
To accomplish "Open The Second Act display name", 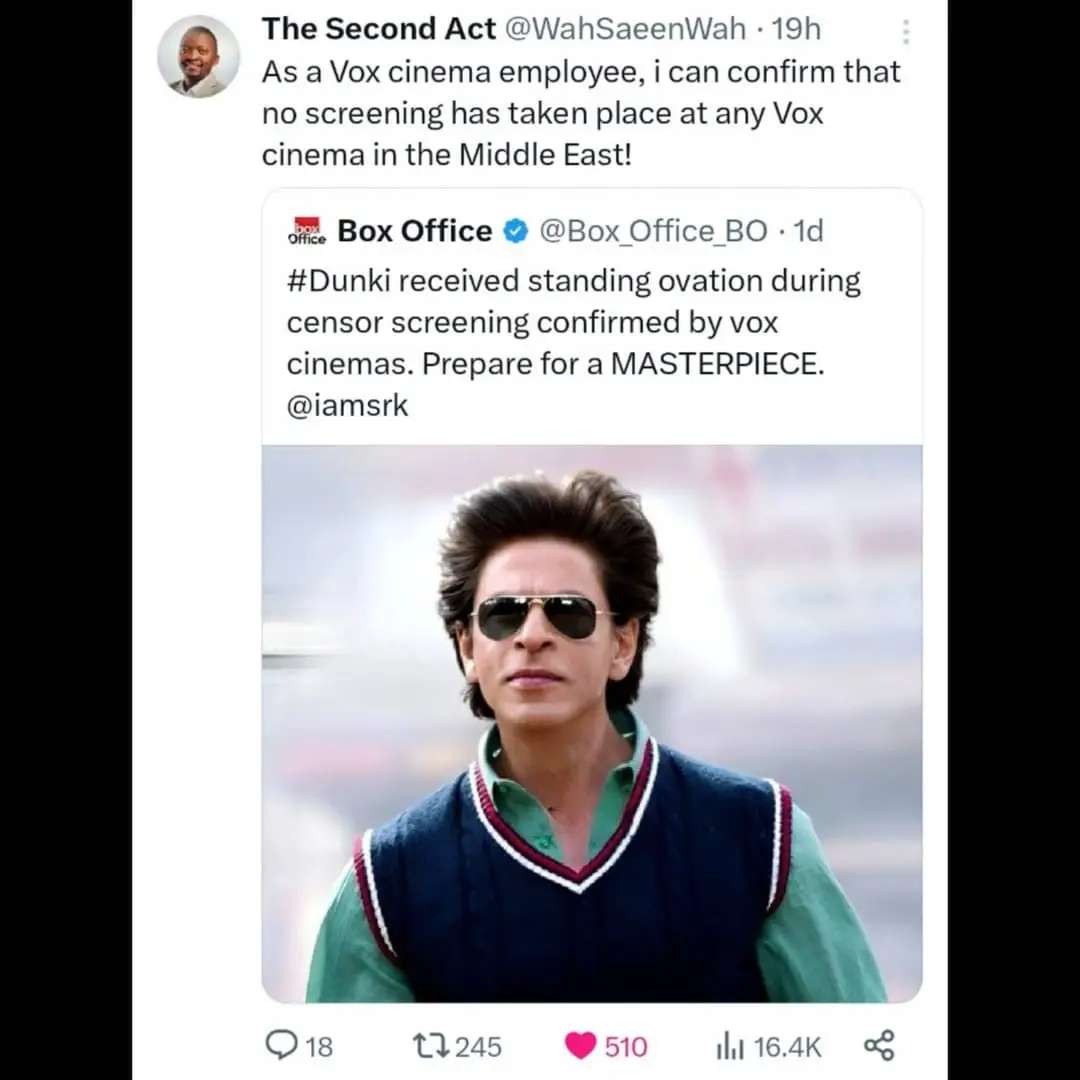I will [x=378, y=29].
